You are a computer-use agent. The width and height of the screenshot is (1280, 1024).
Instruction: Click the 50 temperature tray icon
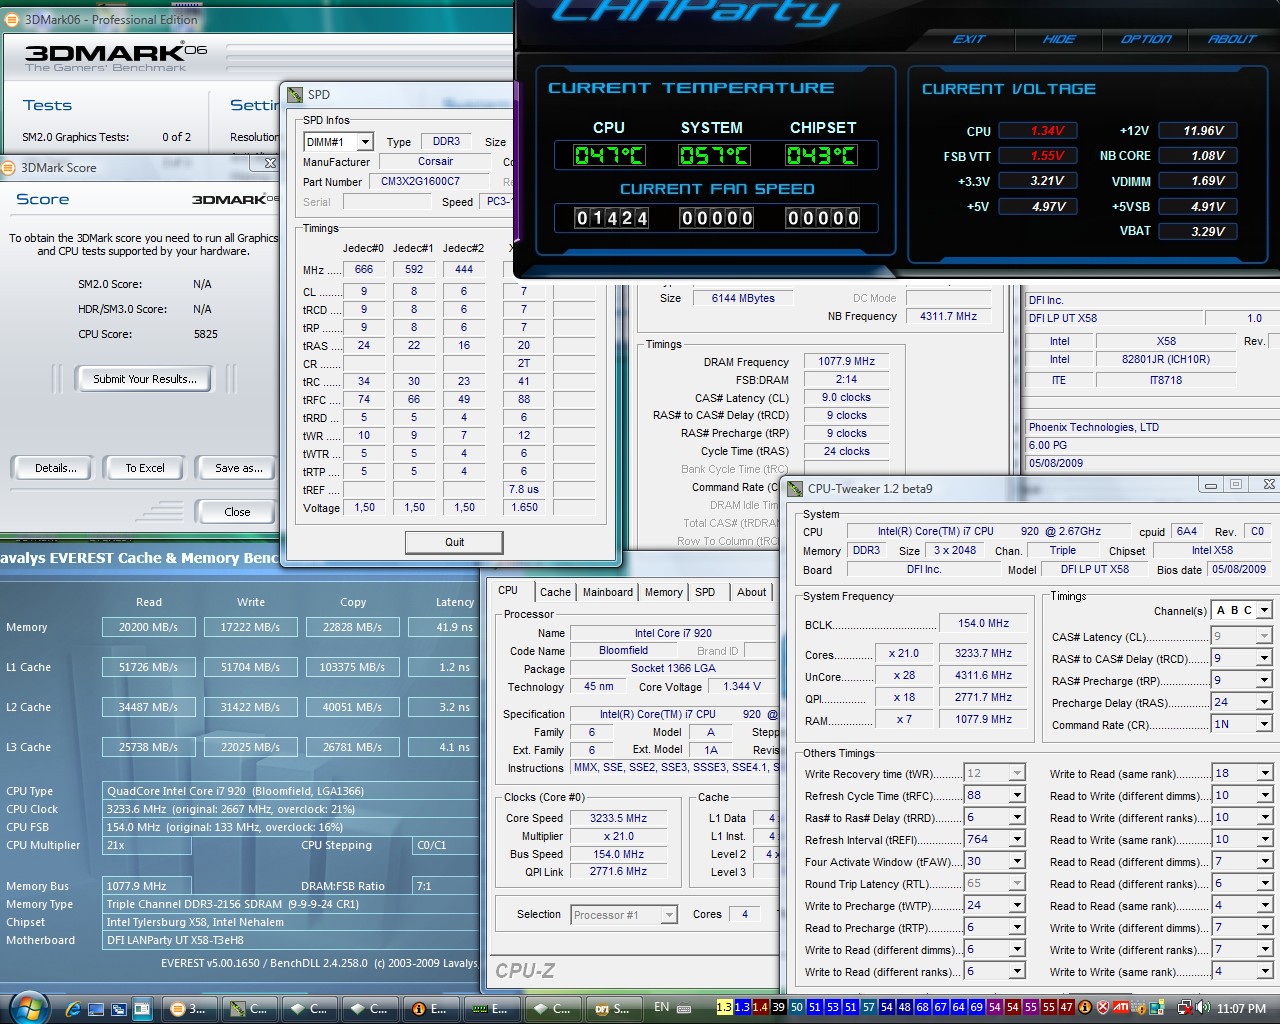click(x=796, y=1007)
